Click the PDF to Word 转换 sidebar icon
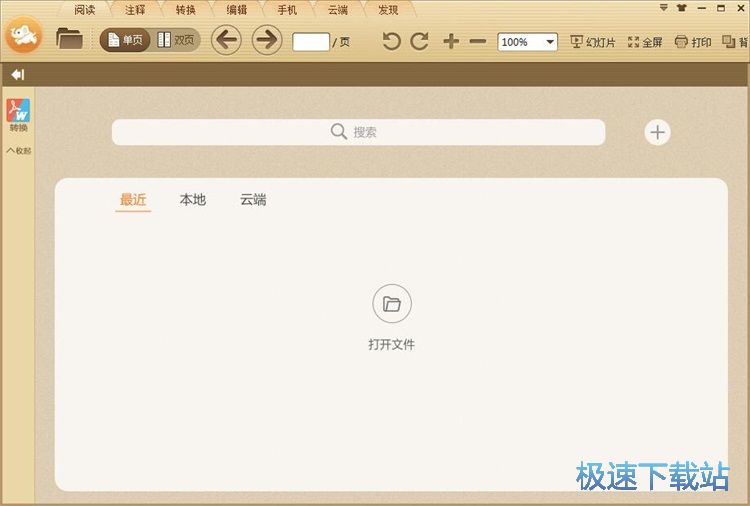Image resolution: width=750 pixels, height=506 pixels. click(x=18, y=115)
